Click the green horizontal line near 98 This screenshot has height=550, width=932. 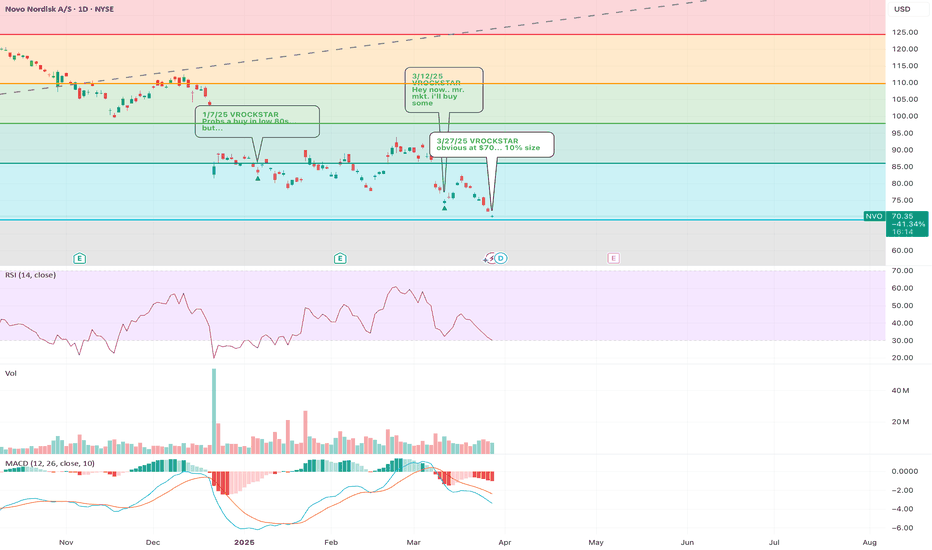443,124
